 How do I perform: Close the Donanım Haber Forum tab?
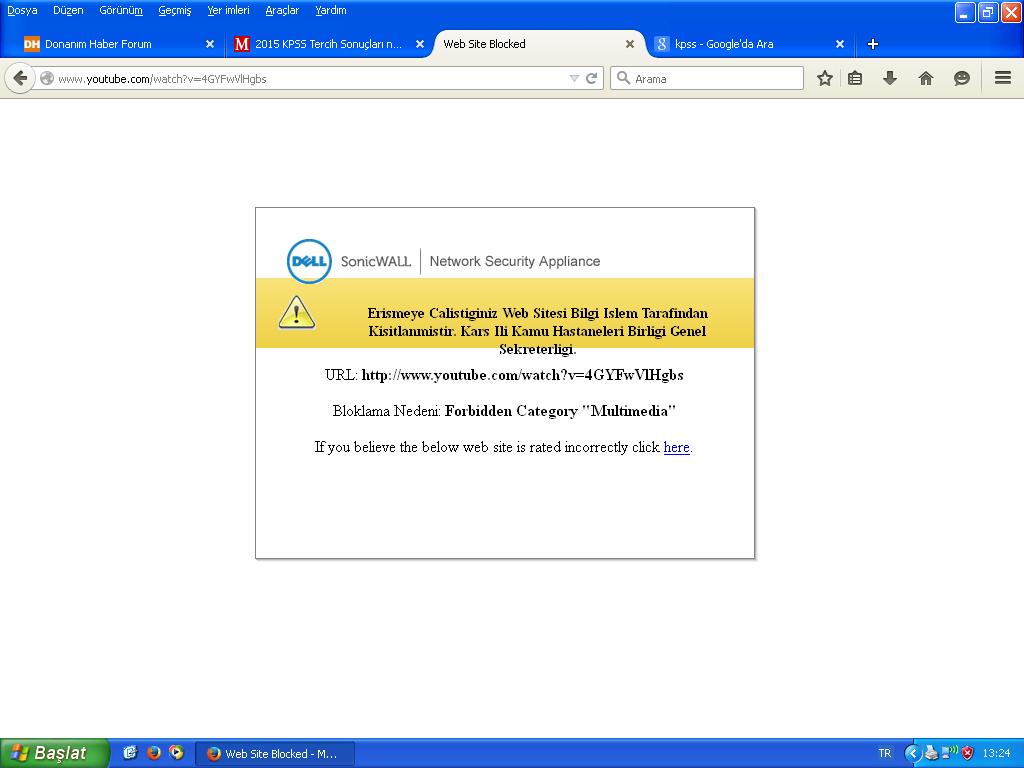click(x=210, y=44)
